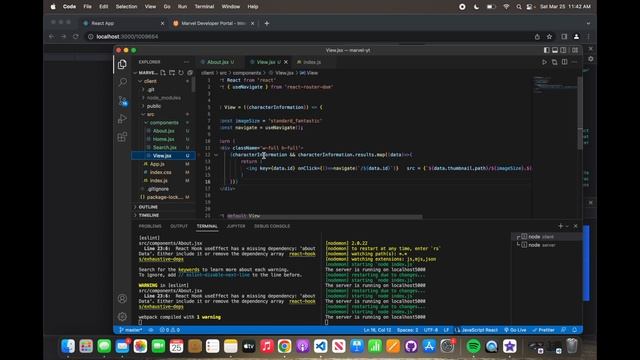
Task: Open About.jsx in the file tree
Action: (163, 131)
